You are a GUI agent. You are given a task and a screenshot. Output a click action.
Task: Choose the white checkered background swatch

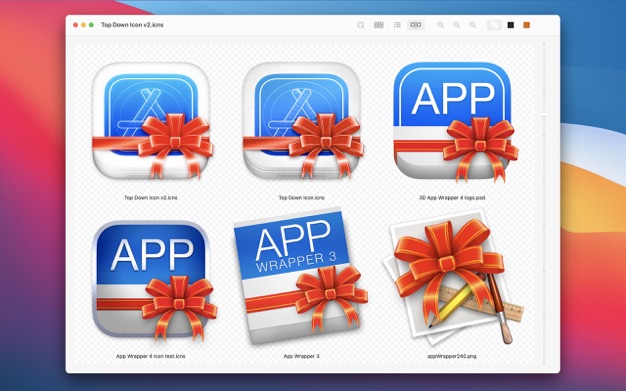[x=494, y=25]
